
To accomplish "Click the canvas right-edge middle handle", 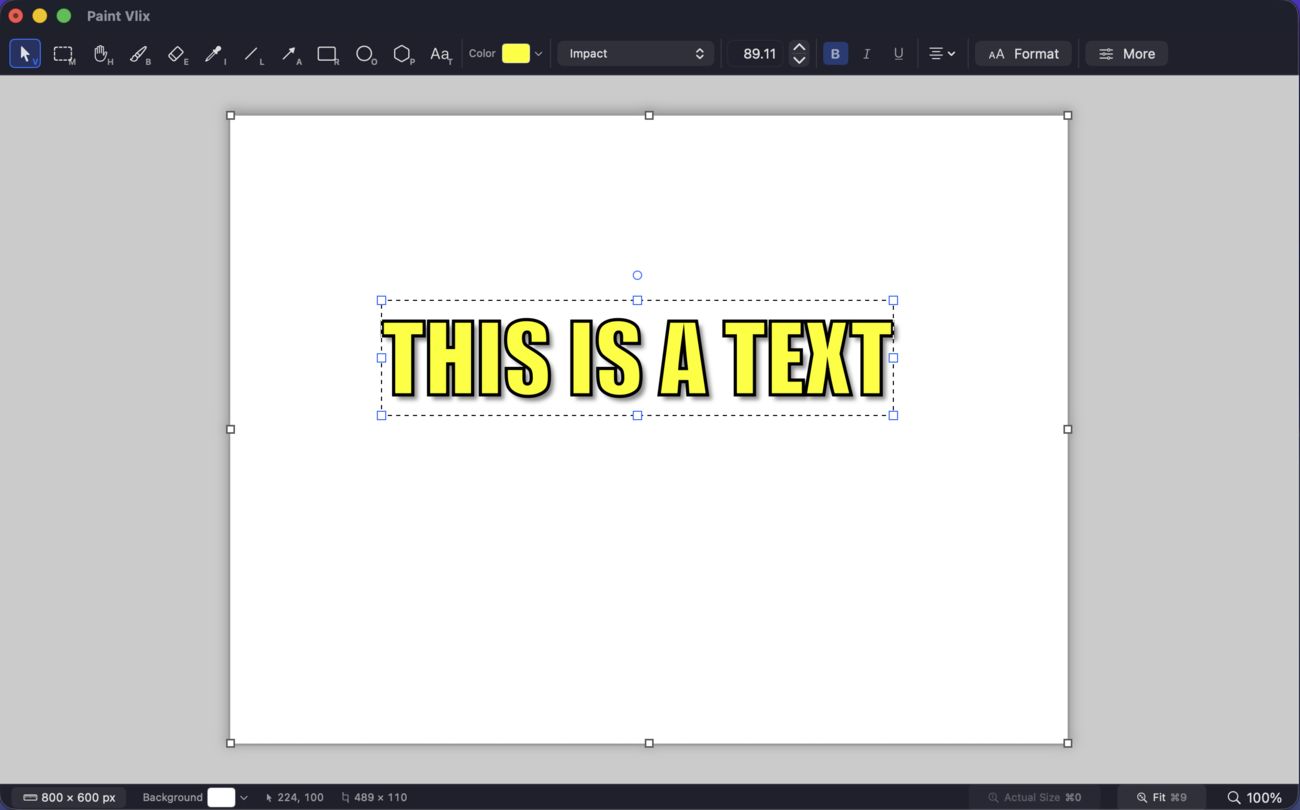I will (x=1067, y=429).
